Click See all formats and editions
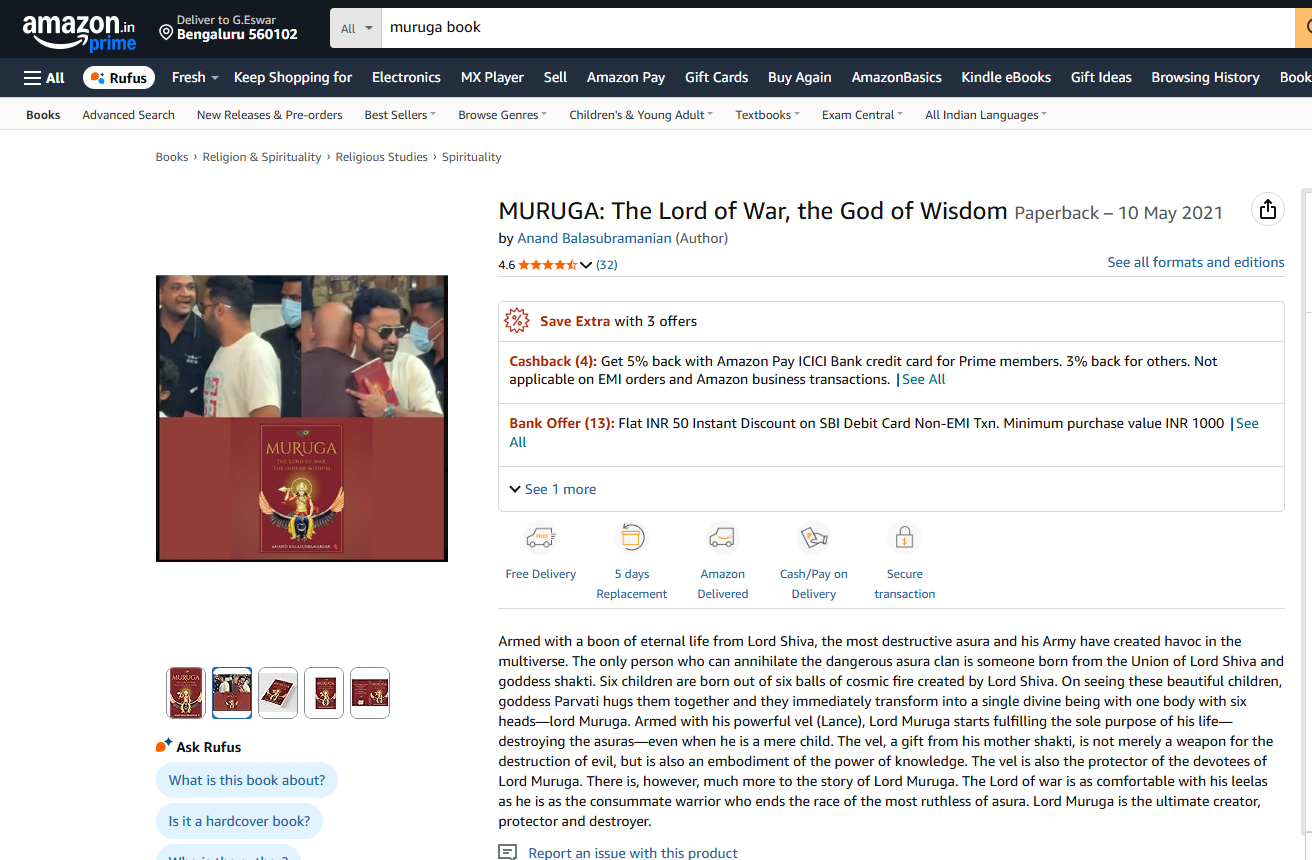This screenshot has width=1312, height=860. (1196, 262)
